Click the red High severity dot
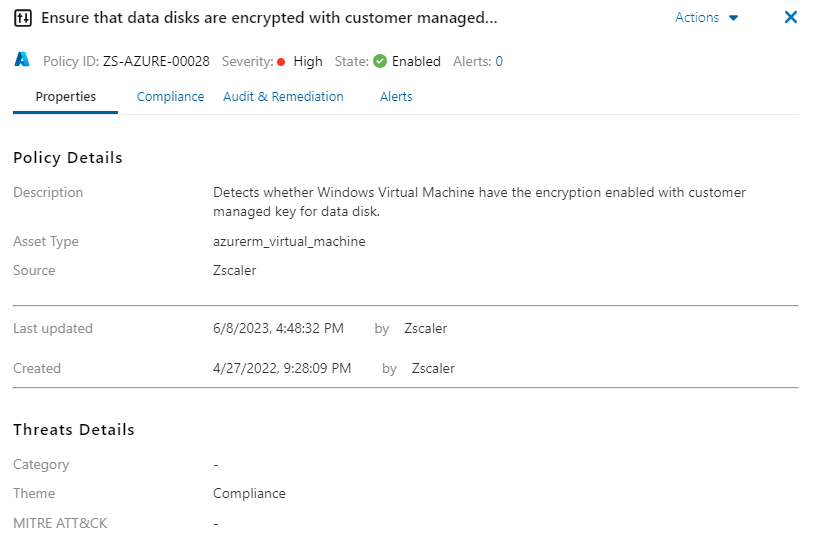 click(281, 61)
